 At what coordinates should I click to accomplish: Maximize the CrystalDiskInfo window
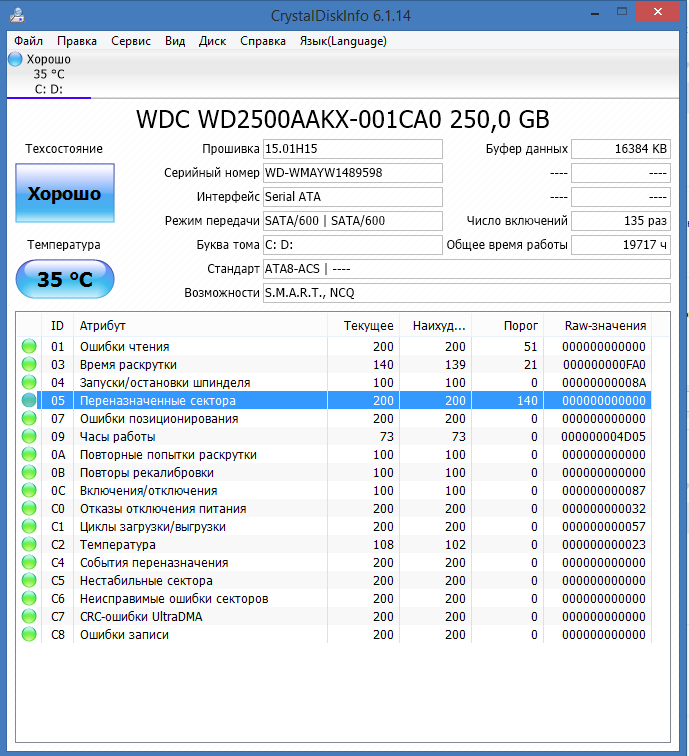pos(622,12)
